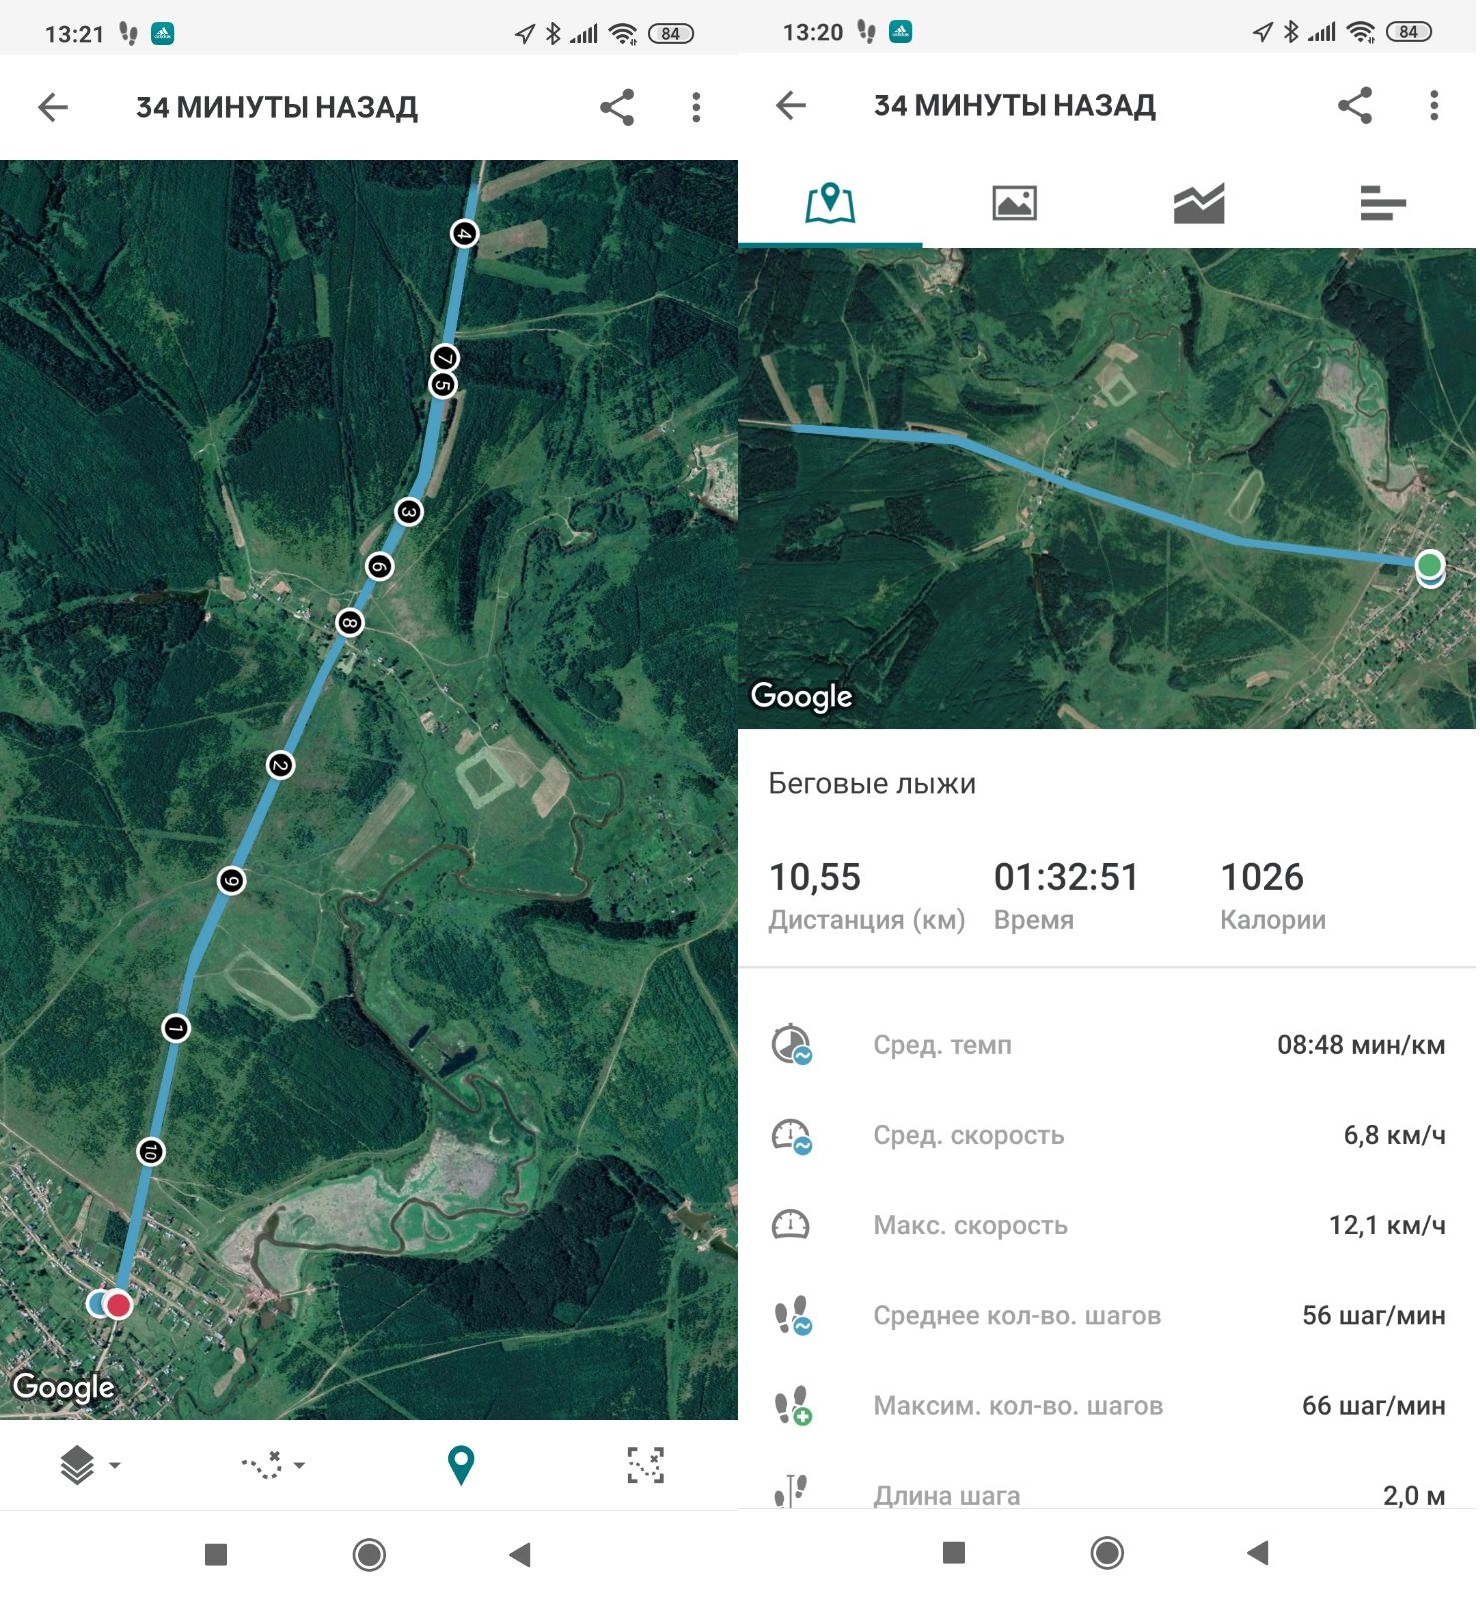Switch to the map tab
This screenshot has width=1480, height=1598.
831,204
